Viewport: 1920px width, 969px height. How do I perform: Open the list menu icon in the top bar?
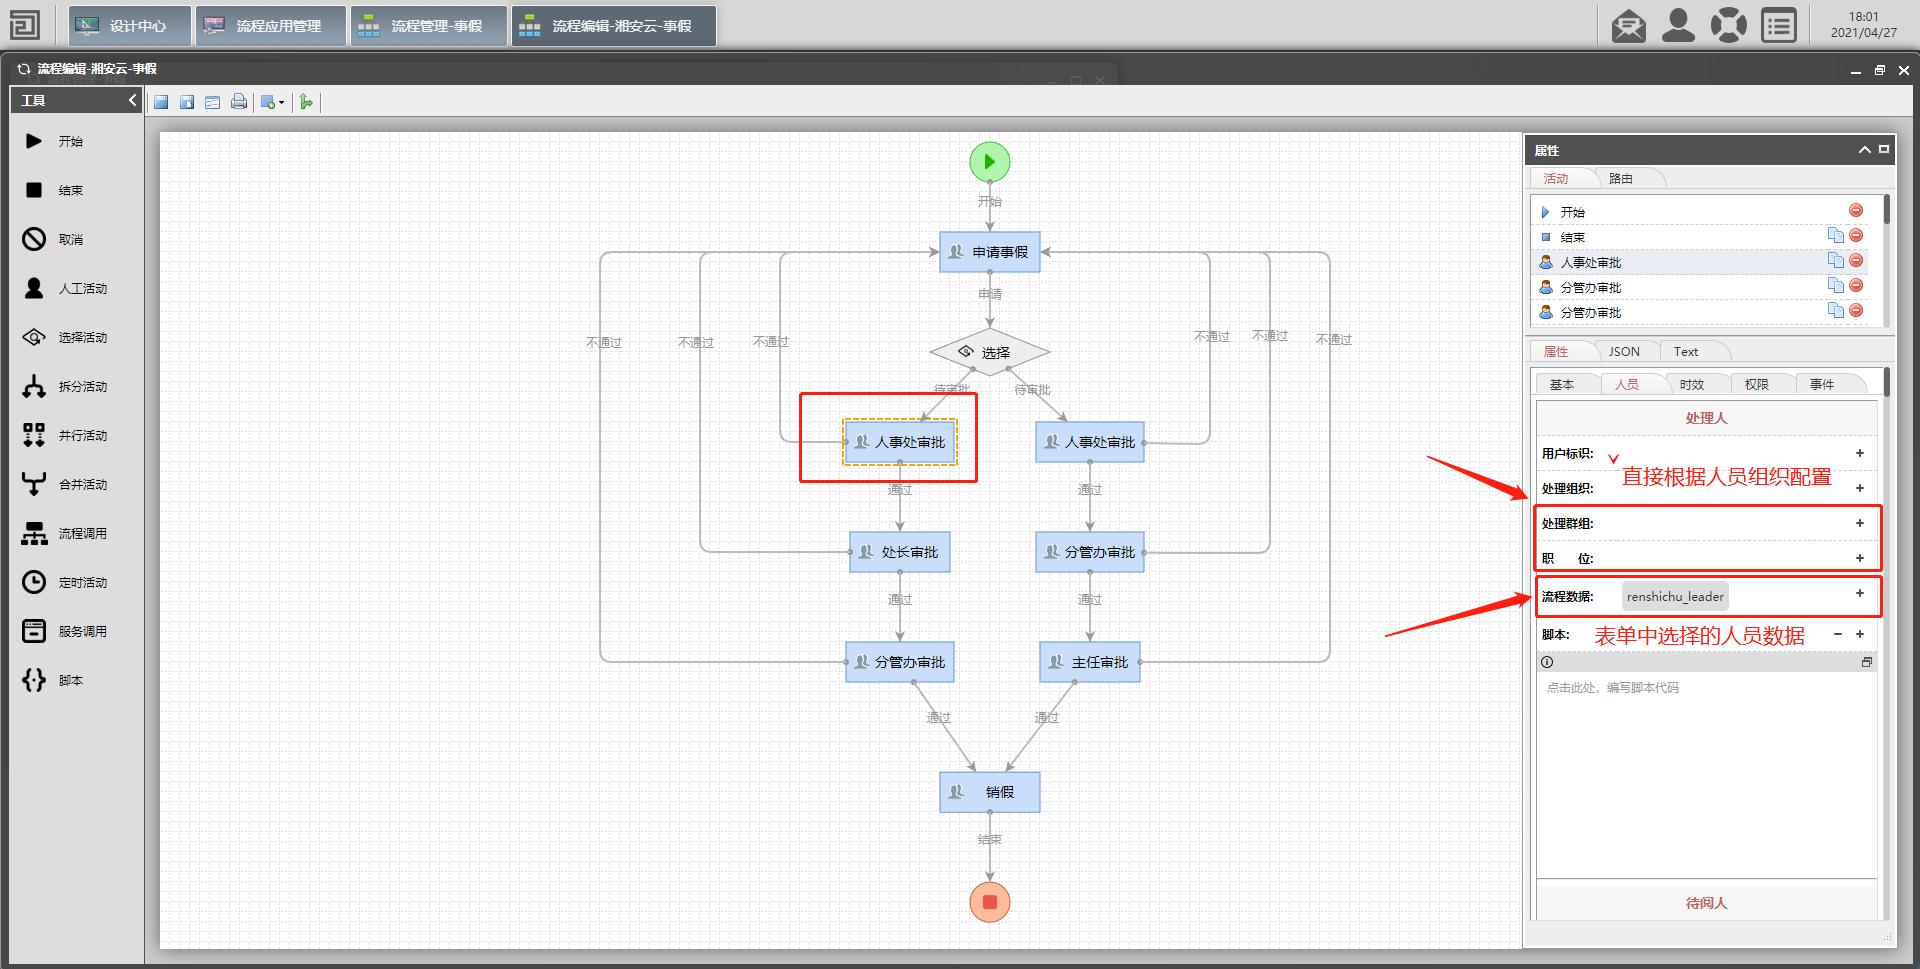[1779, 25]
